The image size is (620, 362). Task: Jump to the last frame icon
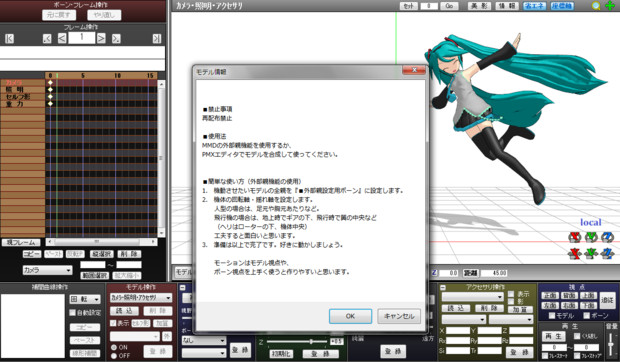pyautogui.click(x=157, y=38)
